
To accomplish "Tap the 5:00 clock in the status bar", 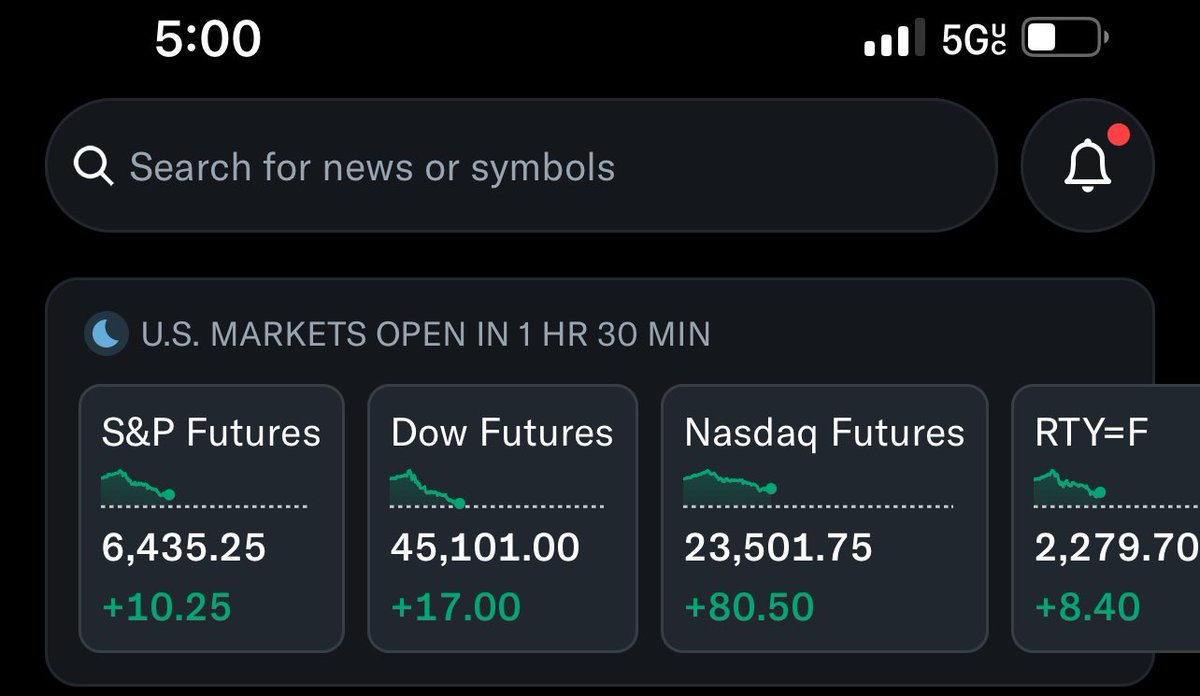I will point(208,39).
